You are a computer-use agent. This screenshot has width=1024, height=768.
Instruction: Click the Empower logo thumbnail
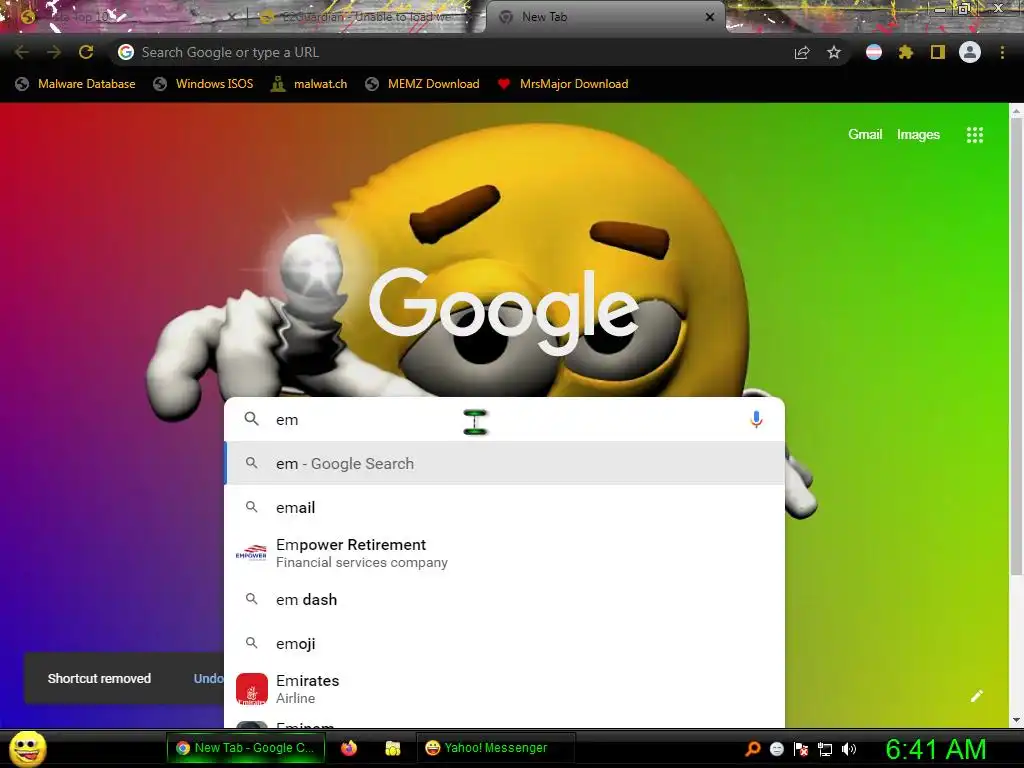251,553
